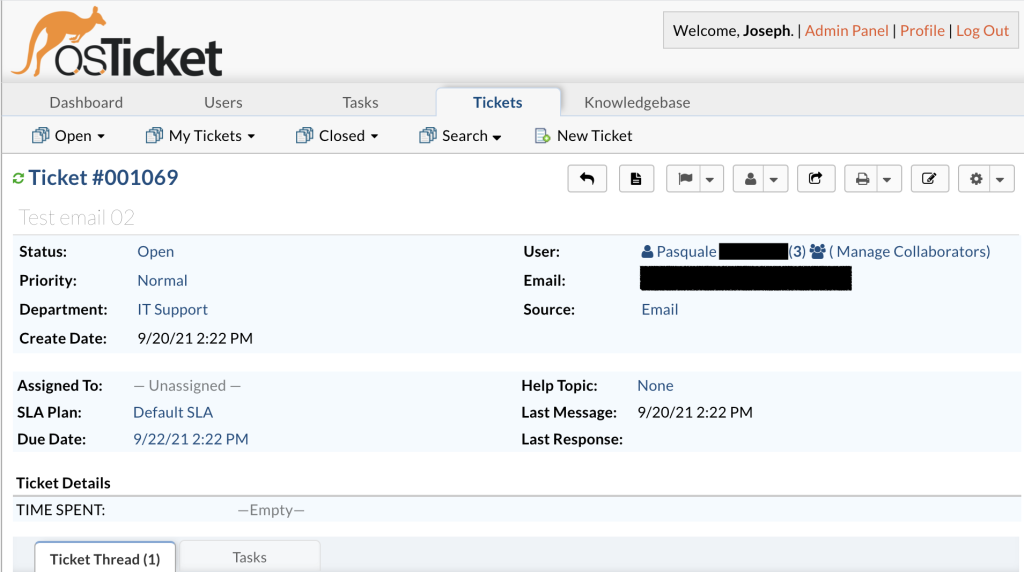Expand the Closed queue dropdown caret

point(374,136)
